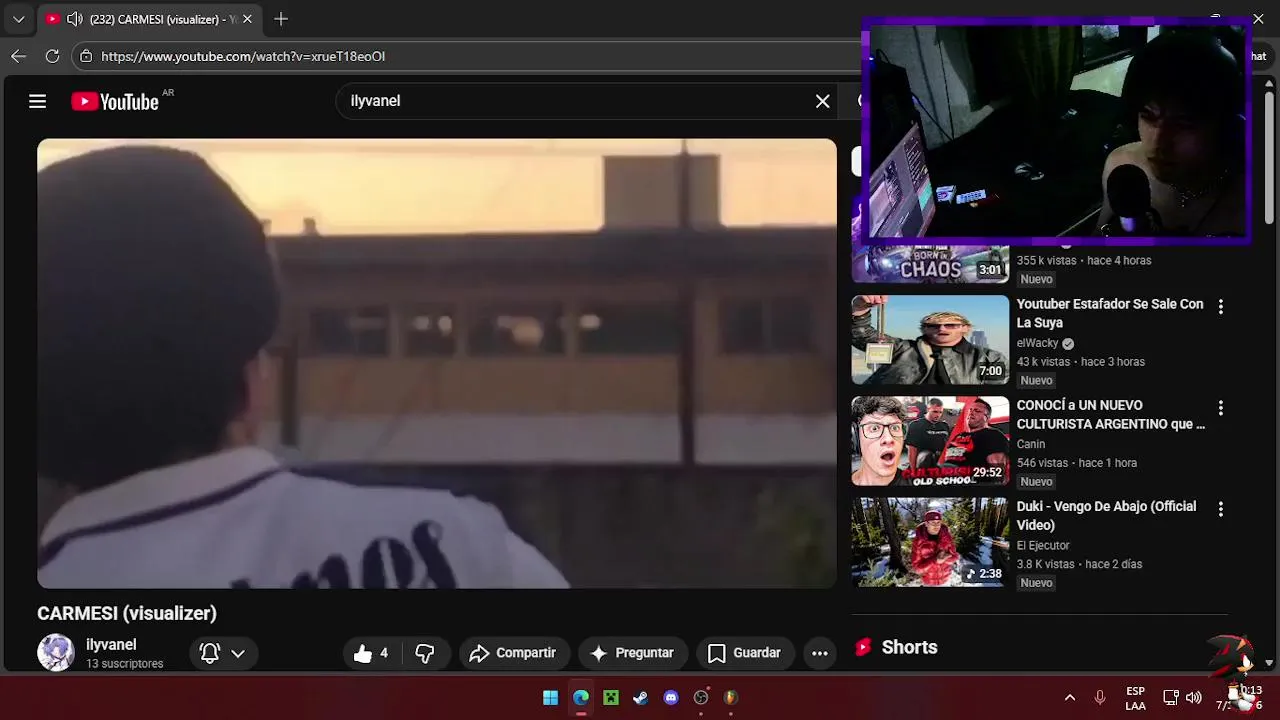Click the video player area
Screen dimensions: 1280x720
pos(437,363)
